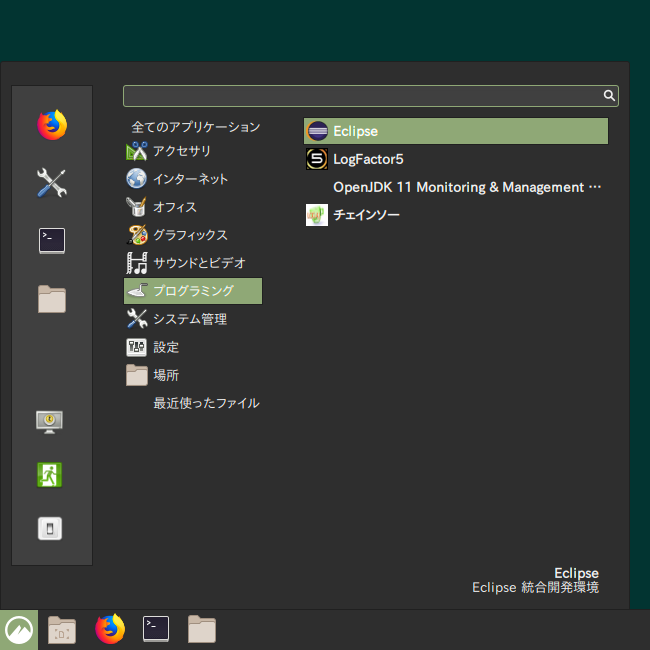Open file manager folder in favorites sidebar

tap(52, 299)
